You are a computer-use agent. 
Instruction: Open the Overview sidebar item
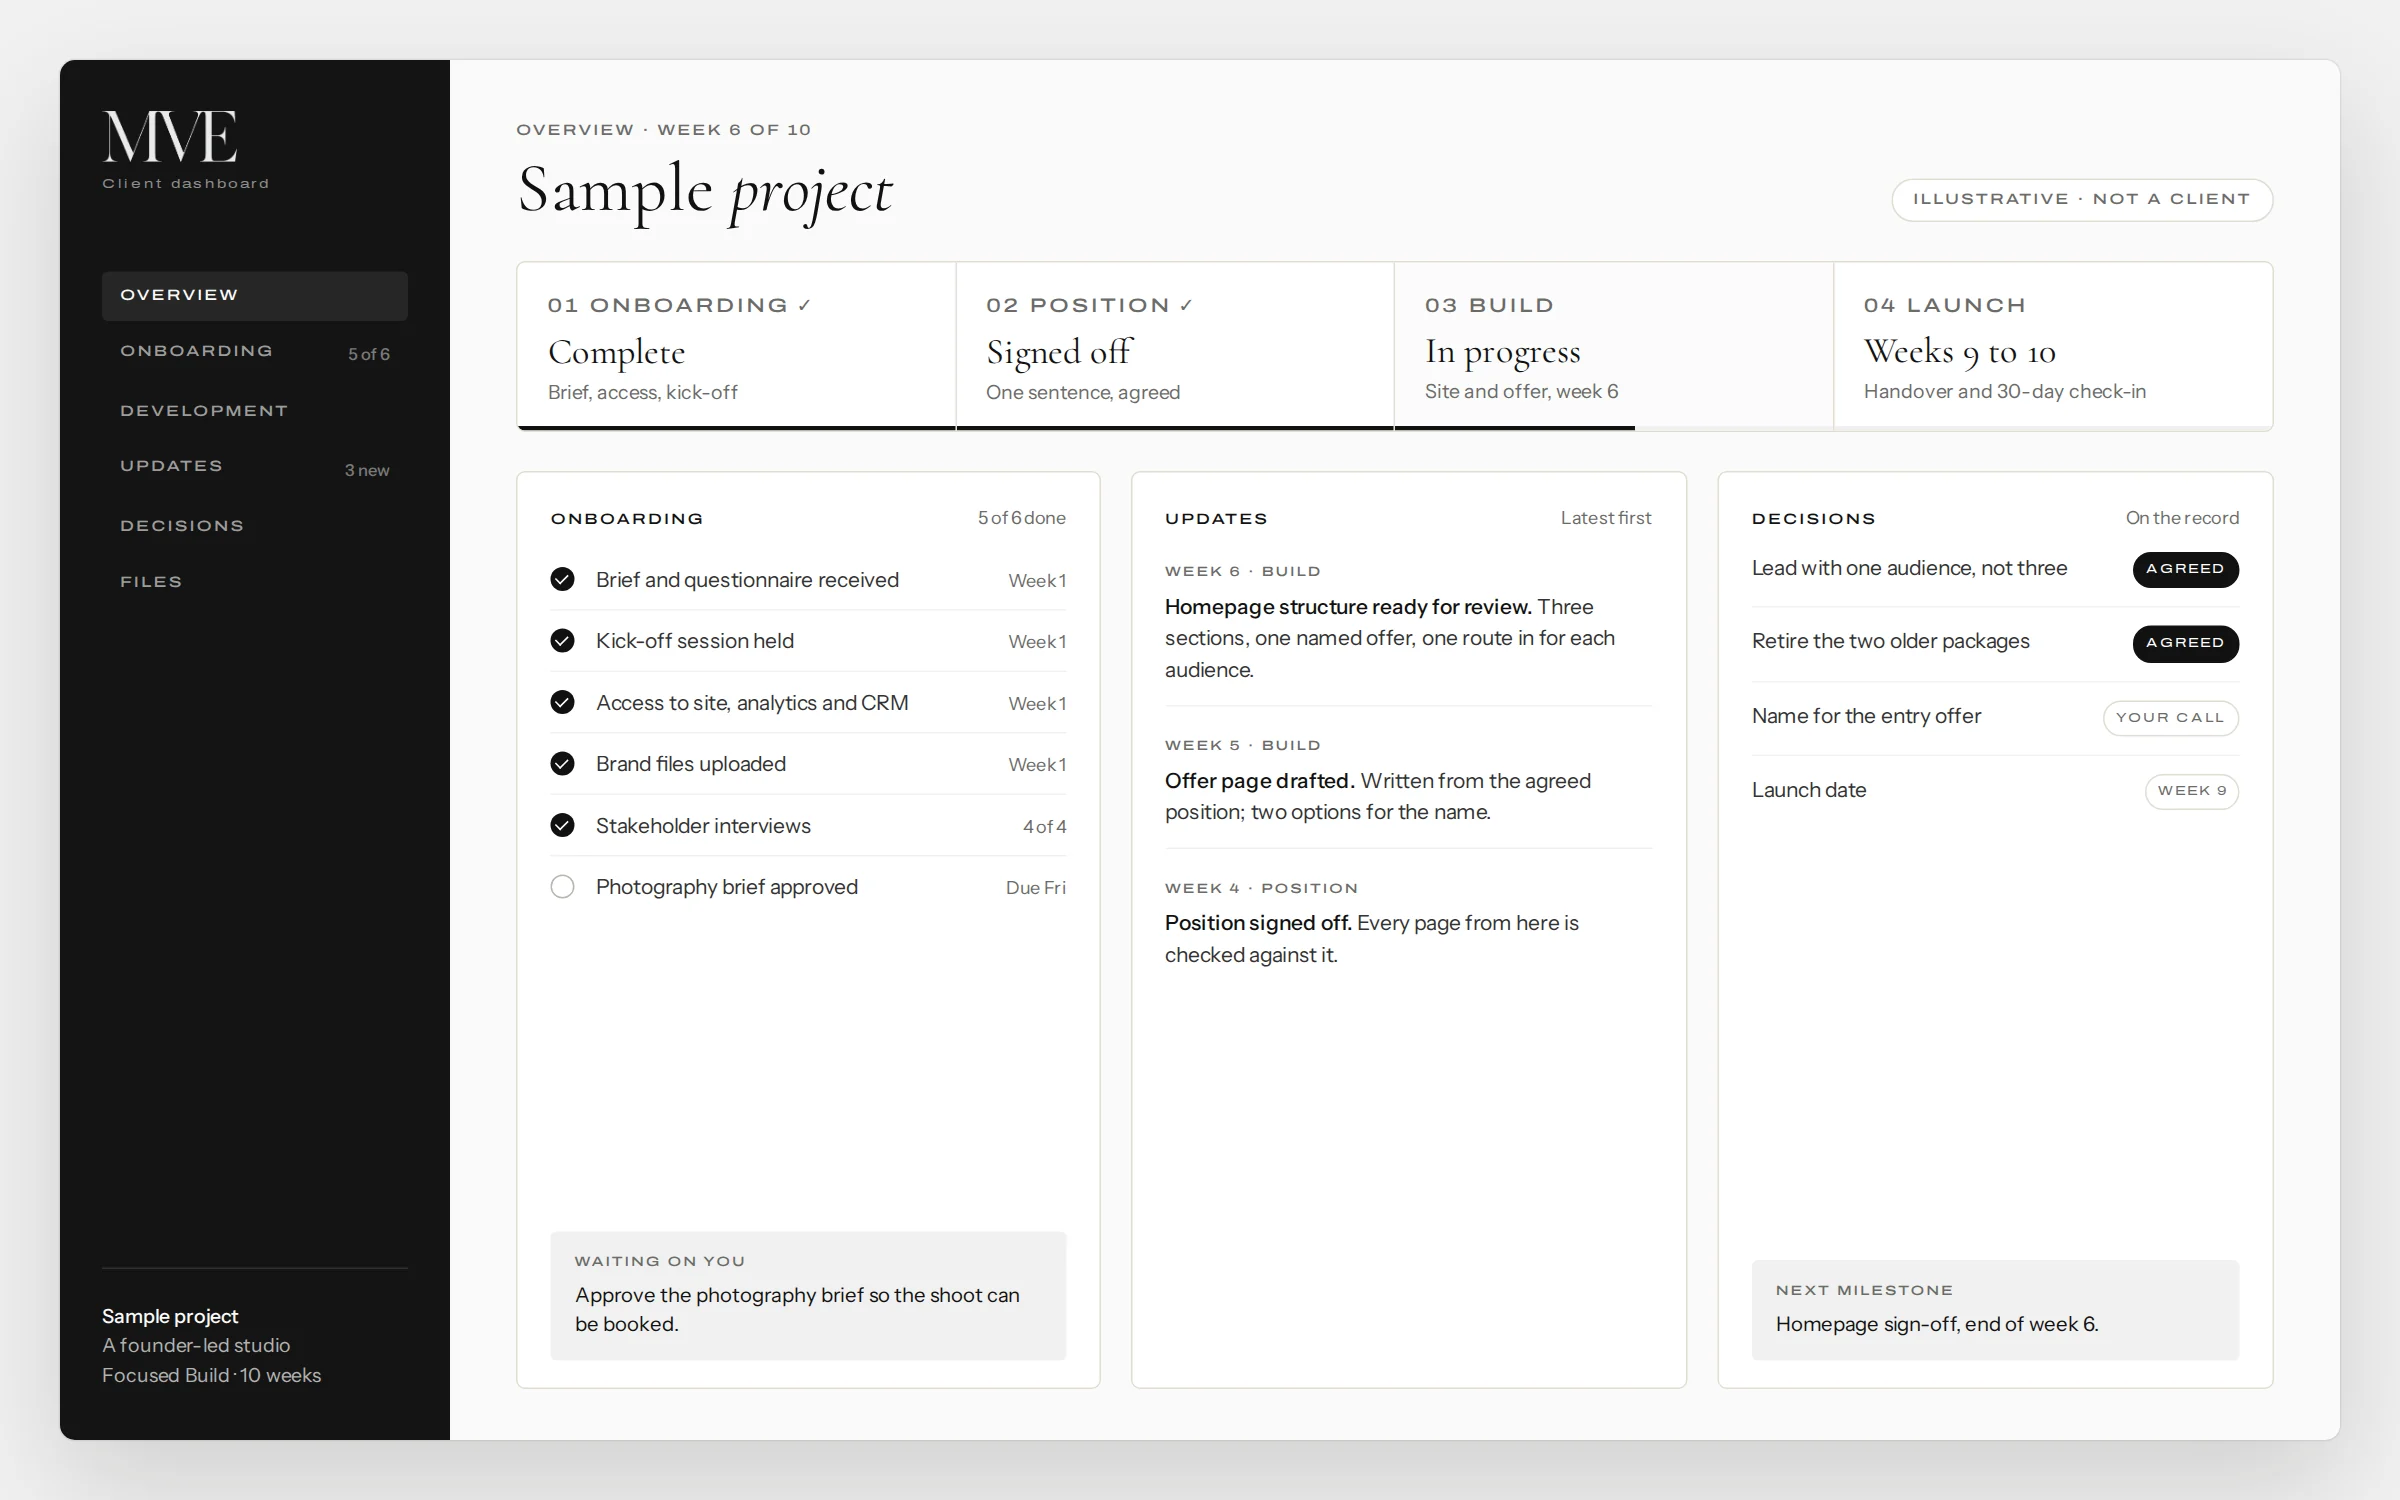255,296
